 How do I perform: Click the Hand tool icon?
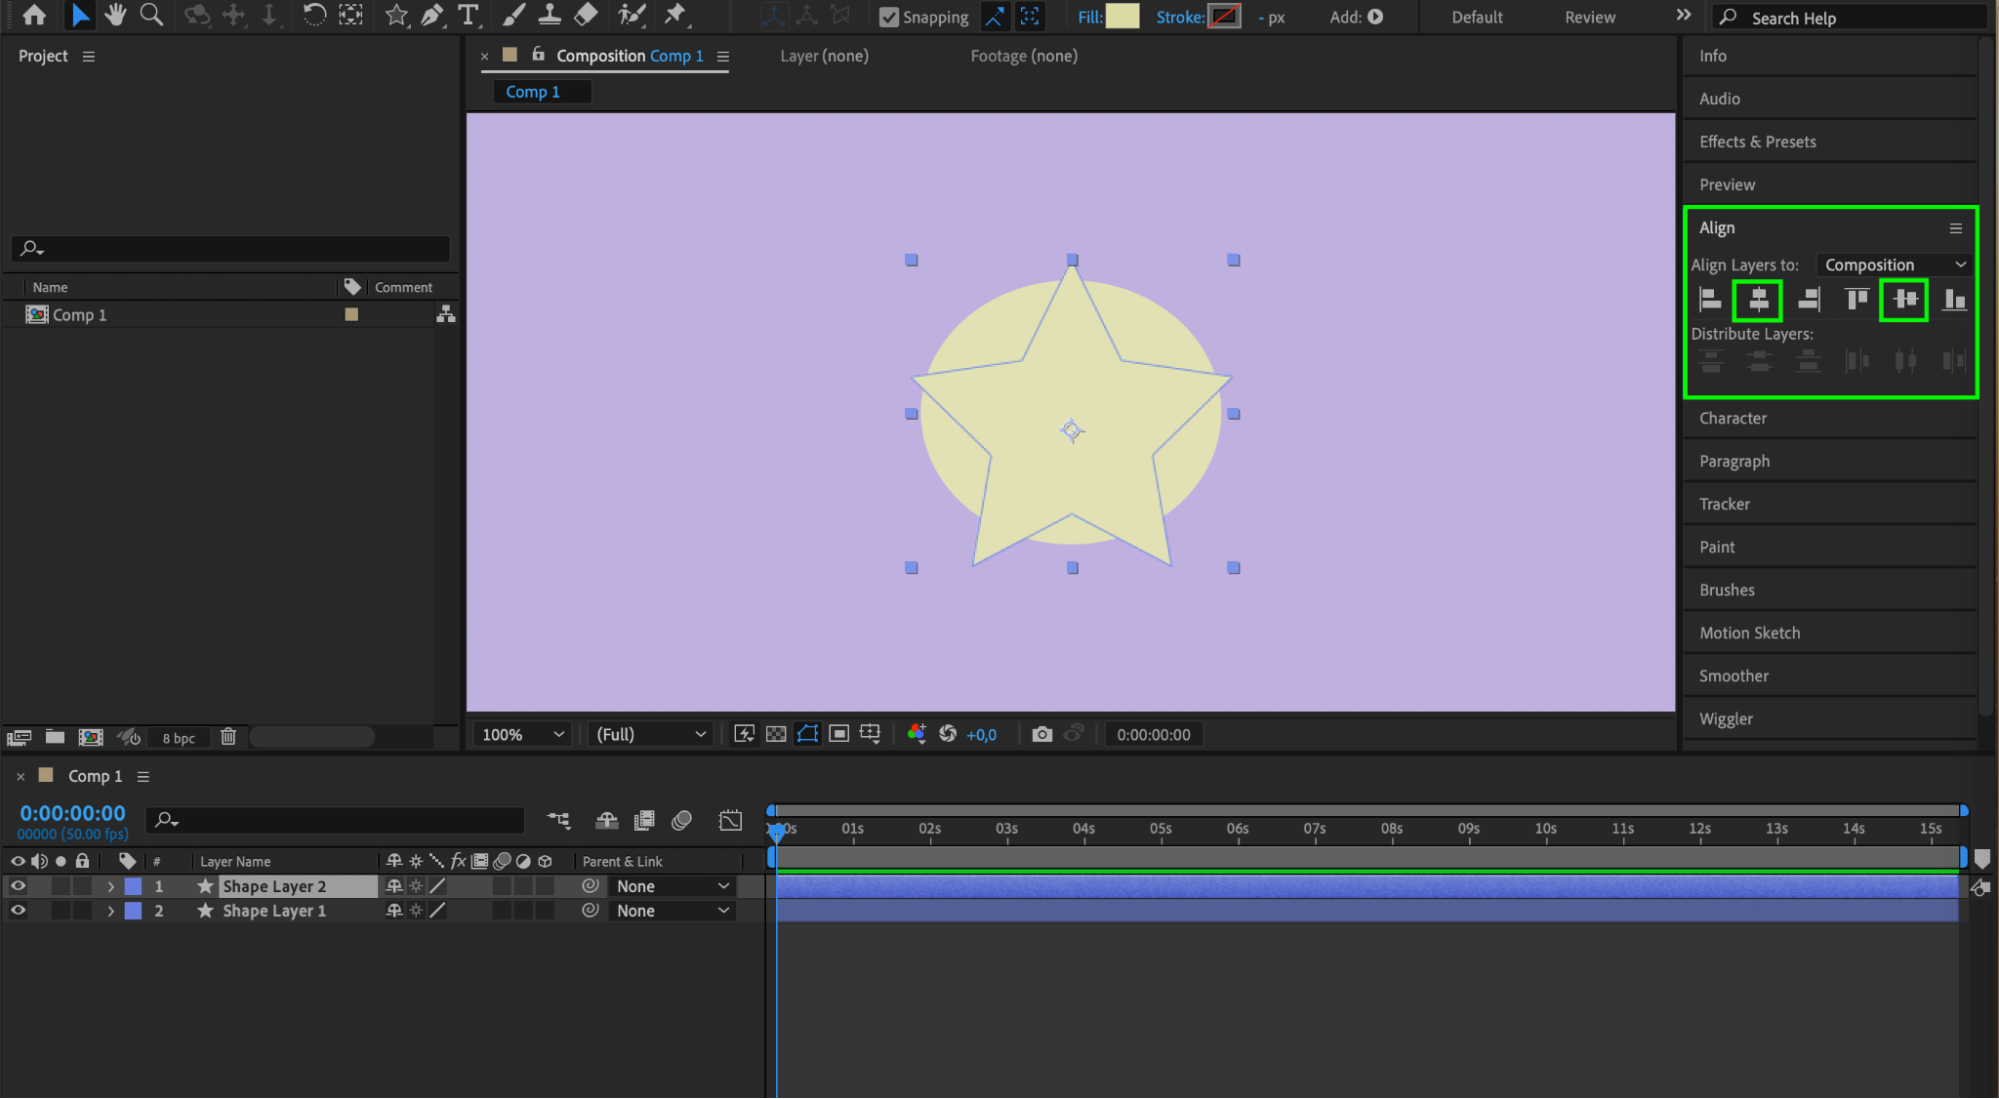[x=116, y=15]
